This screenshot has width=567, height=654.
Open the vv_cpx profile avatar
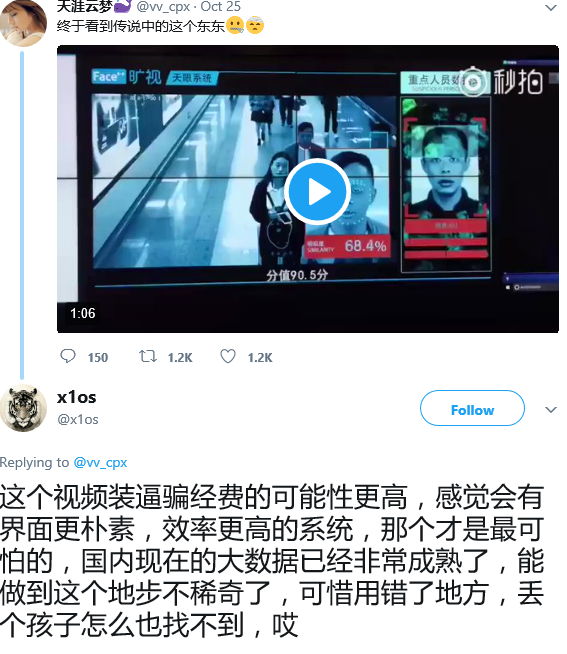click(23, 23)
